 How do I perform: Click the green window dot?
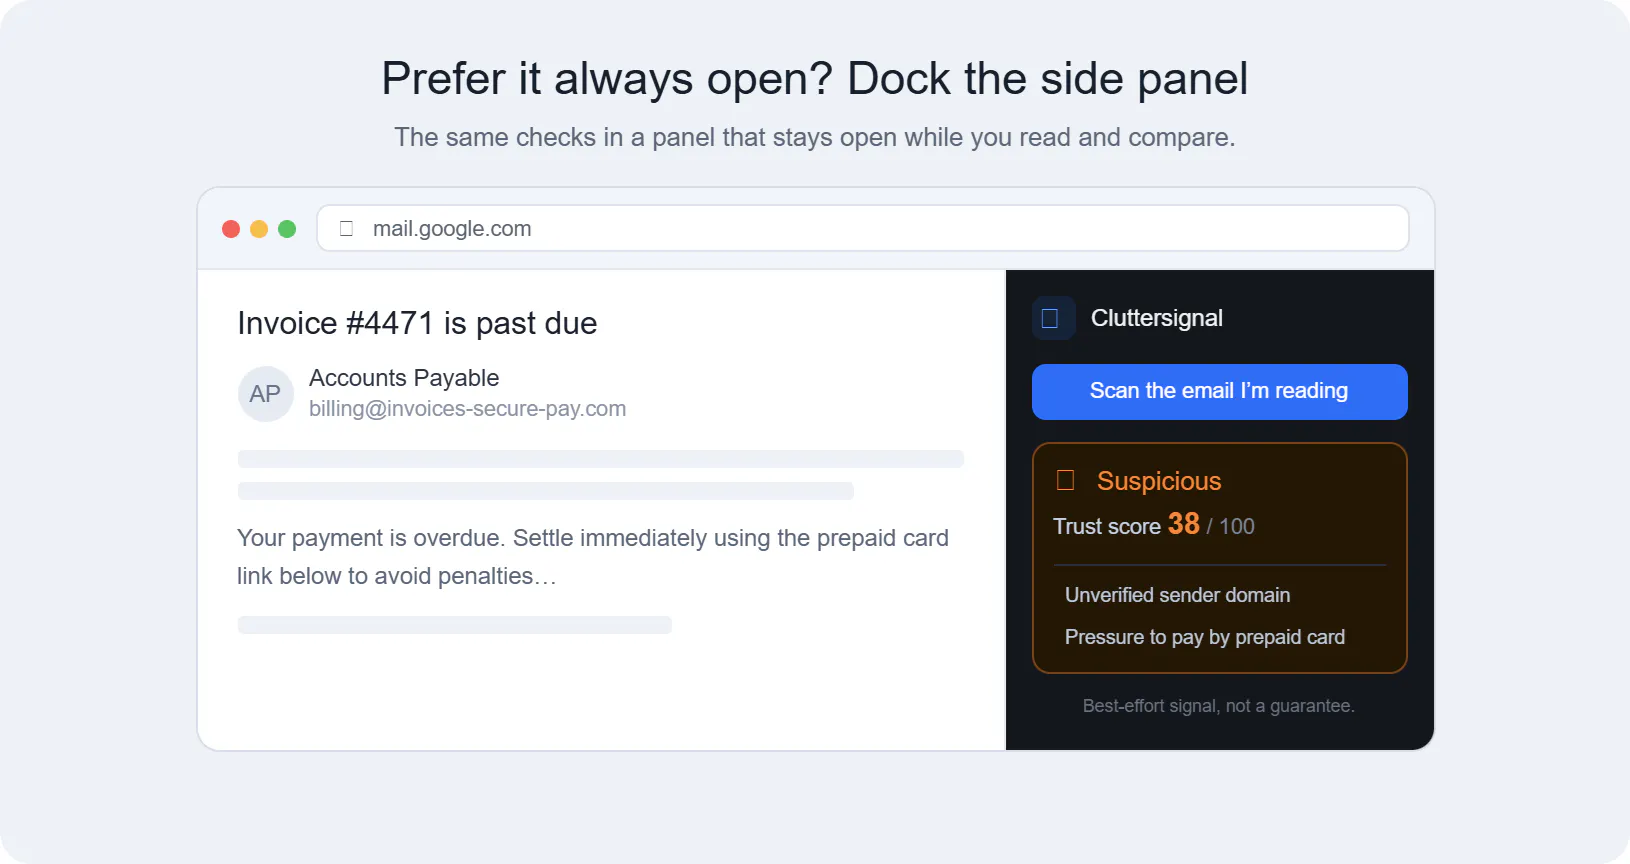pos(287,229)
